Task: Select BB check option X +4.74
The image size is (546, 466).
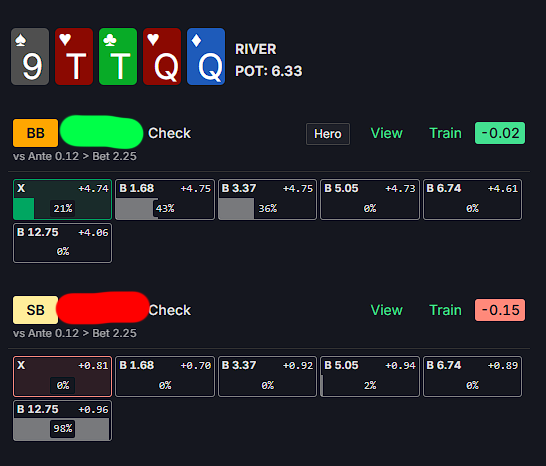Action: pos(62,199)
